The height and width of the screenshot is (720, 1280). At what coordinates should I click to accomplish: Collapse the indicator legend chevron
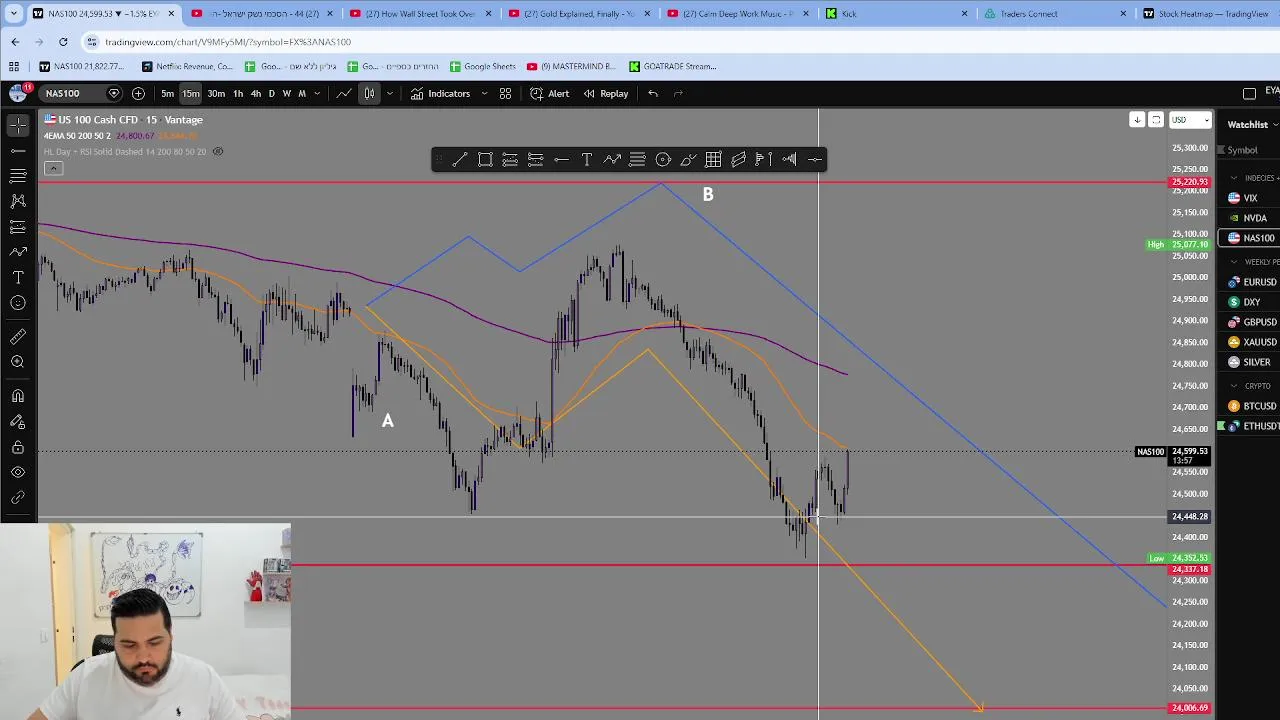tap(53, 168)
